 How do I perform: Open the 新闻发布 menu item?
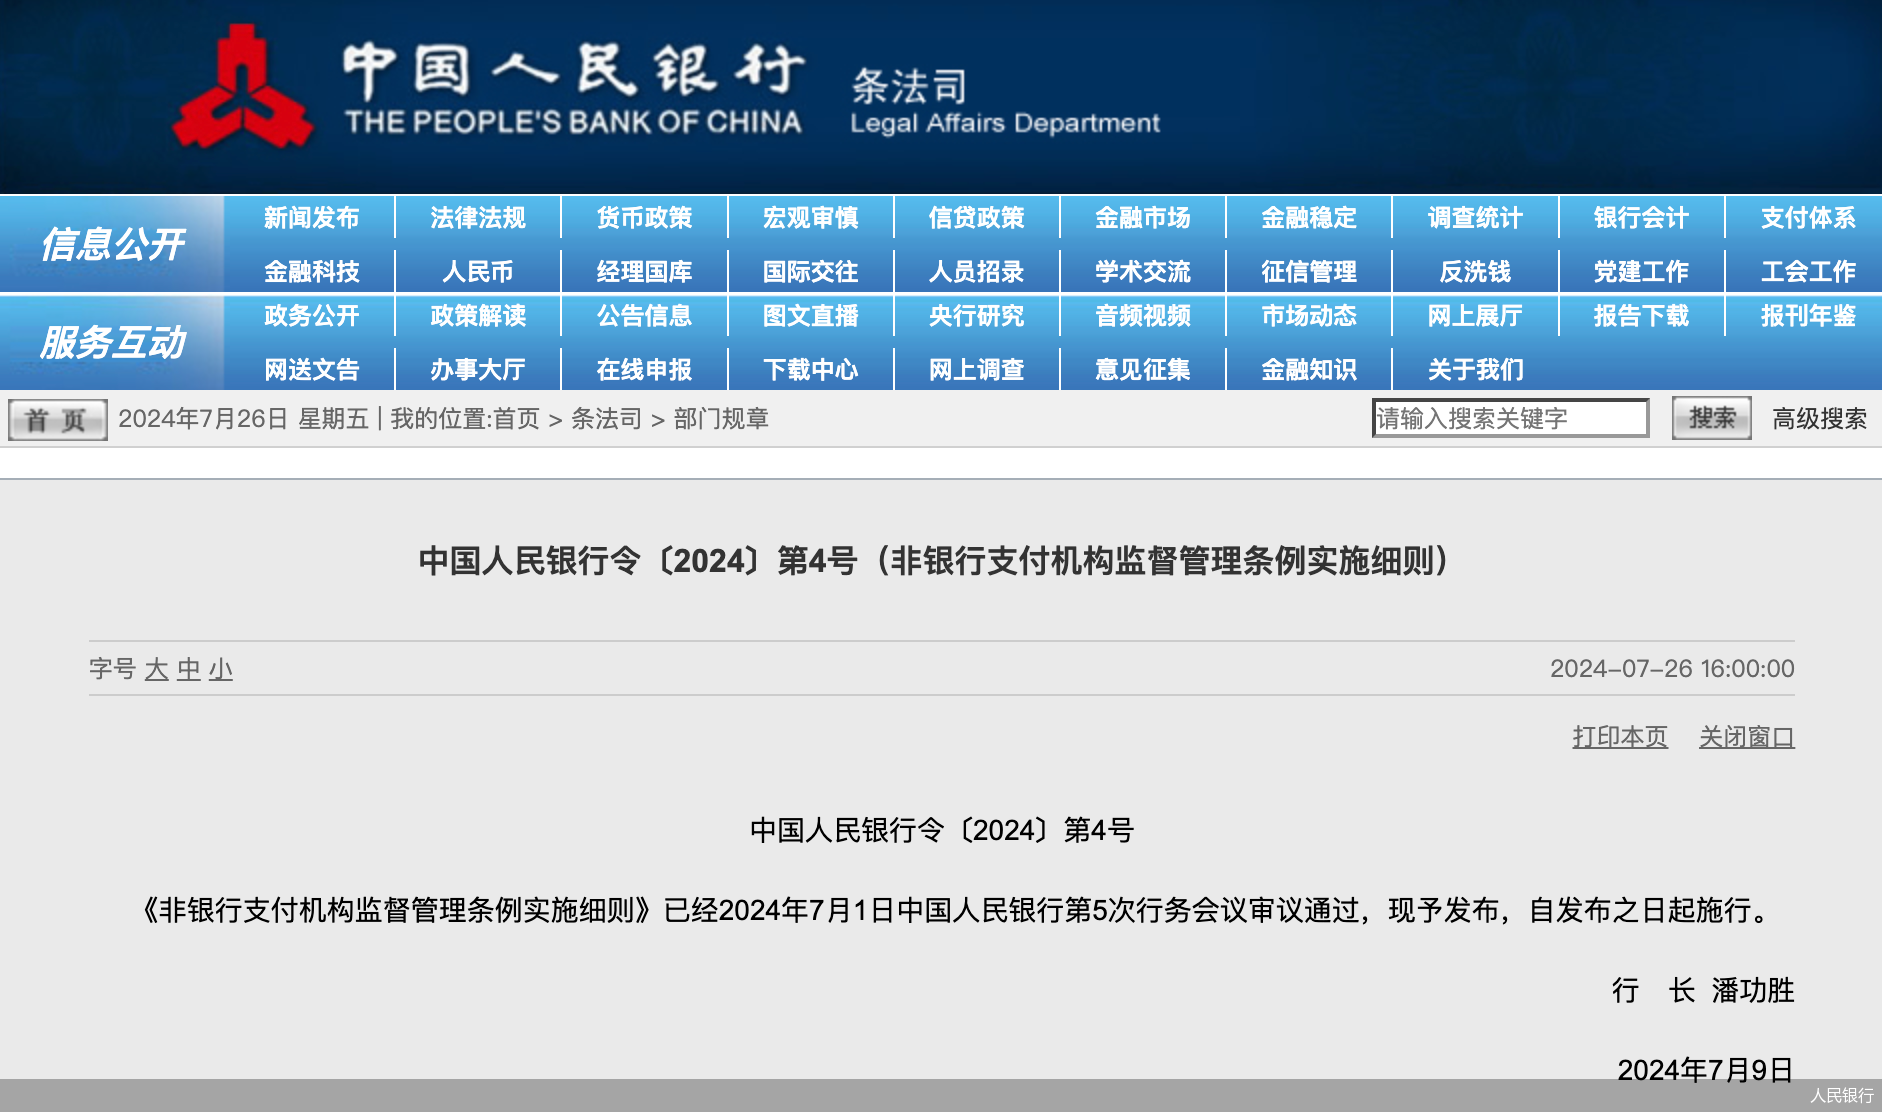[311, 218]
